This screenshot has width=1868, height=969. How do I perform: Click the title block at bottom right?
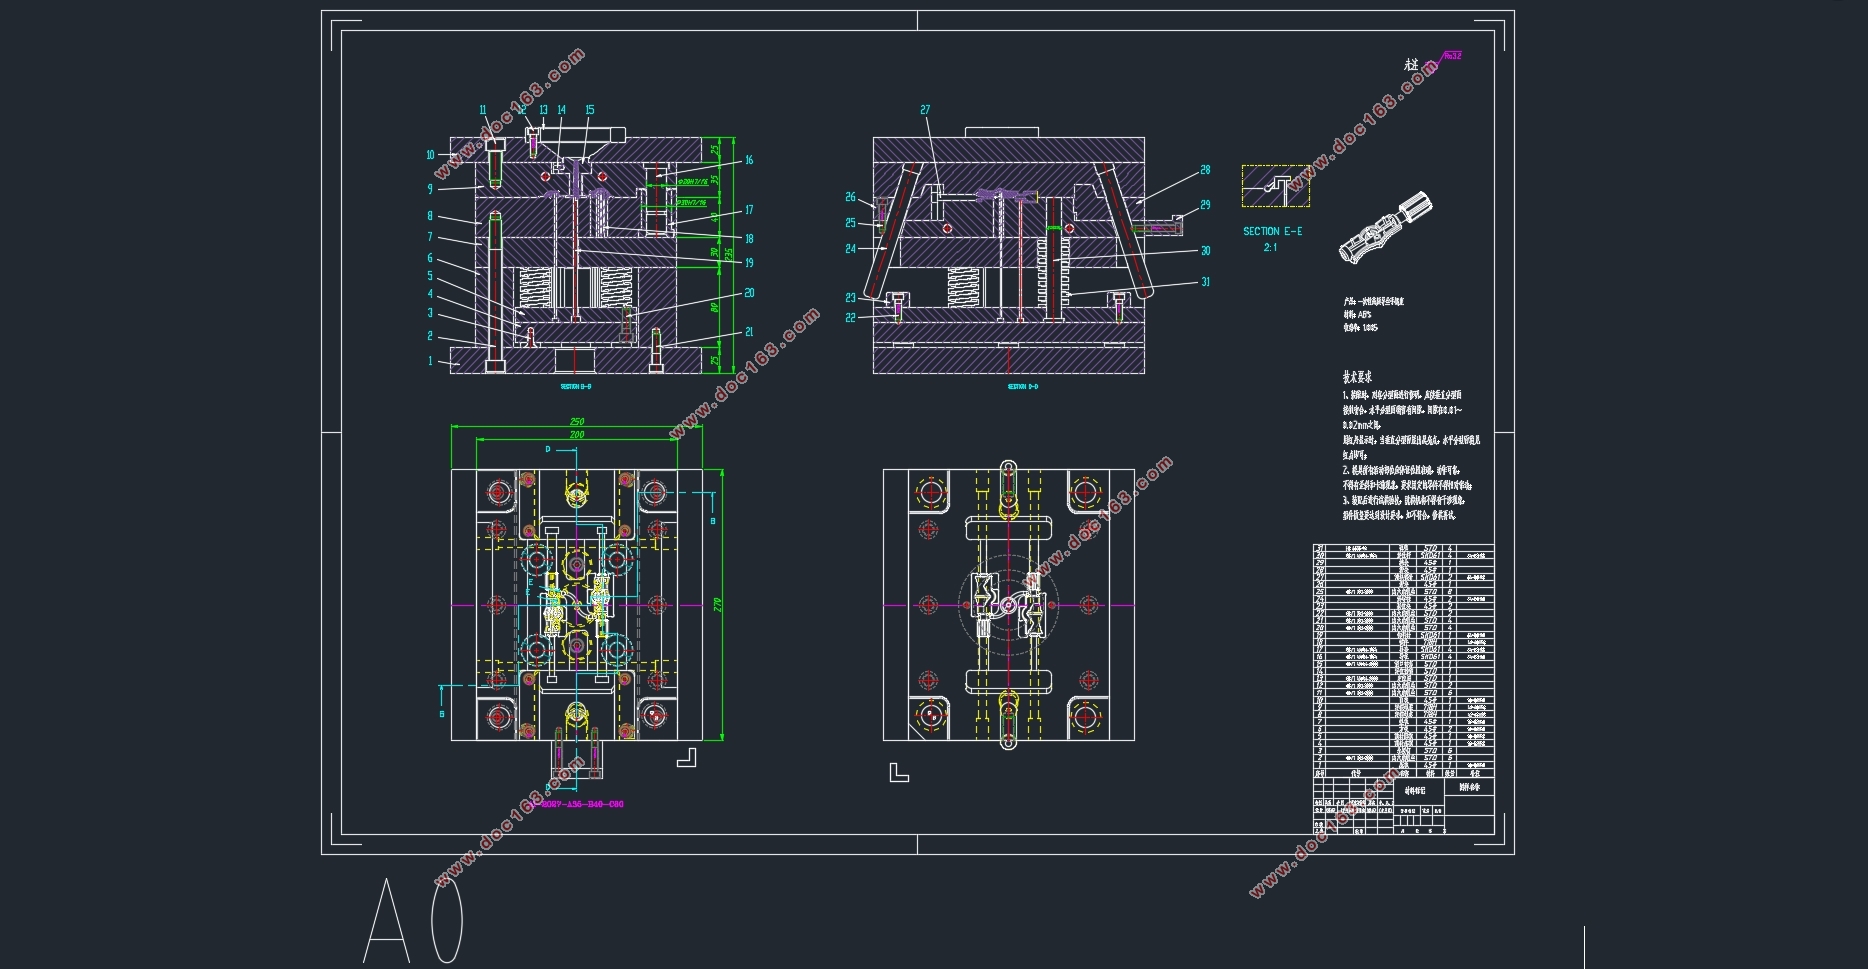tap(1403, 807)
